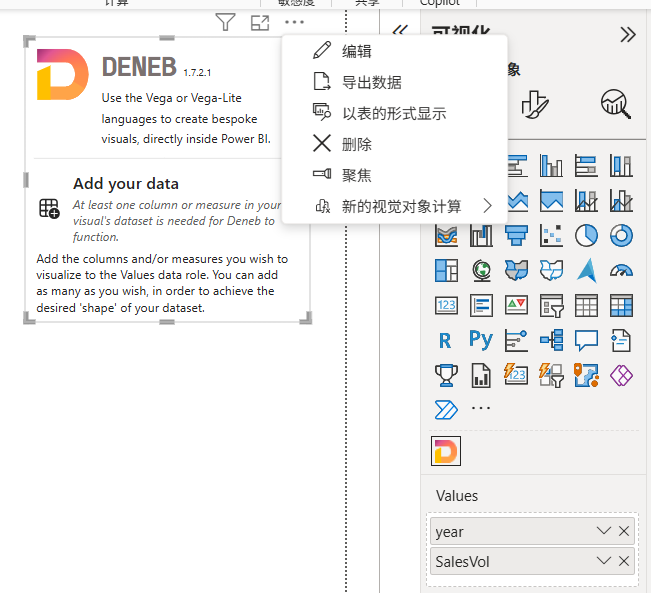The width and height of the screenshot is (651, 593).
Task: Select the Power Apps purple visual
Action: [x=621, y=375]
